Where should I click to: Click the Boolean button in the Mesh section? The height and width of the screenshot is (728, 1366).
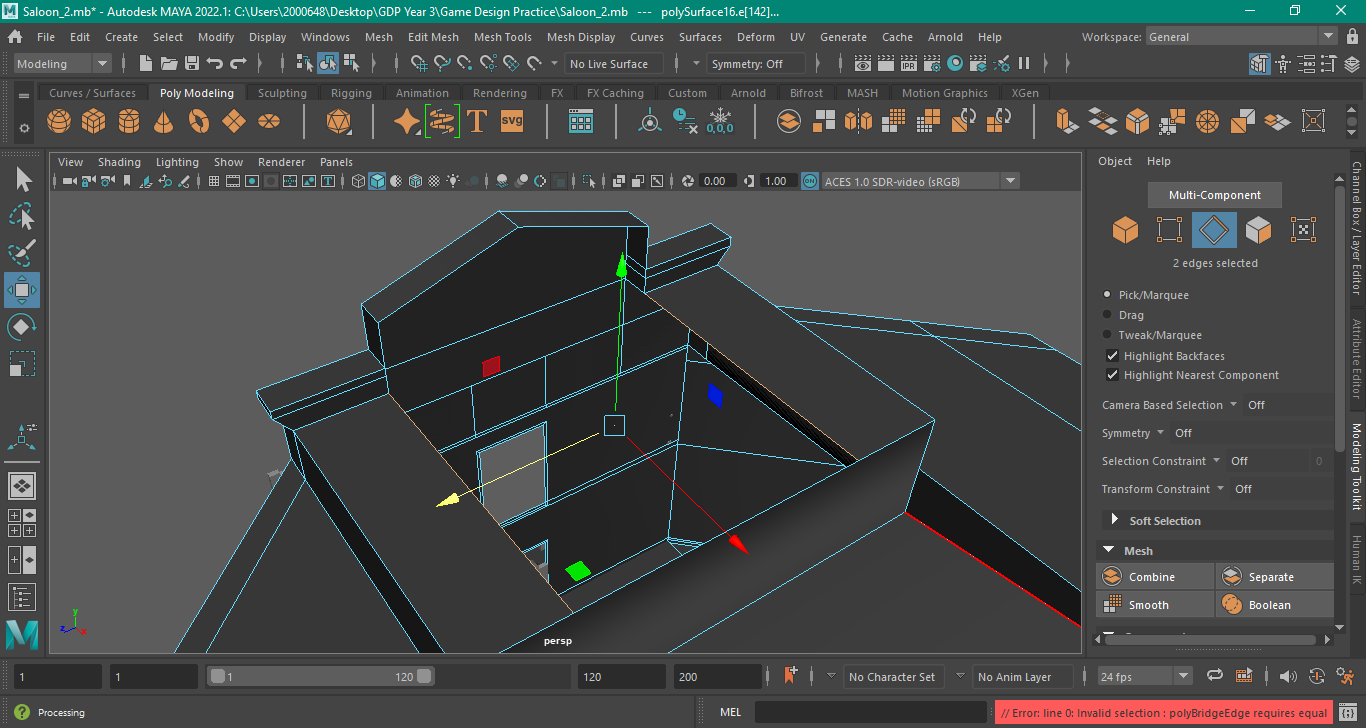point(1275,604)
